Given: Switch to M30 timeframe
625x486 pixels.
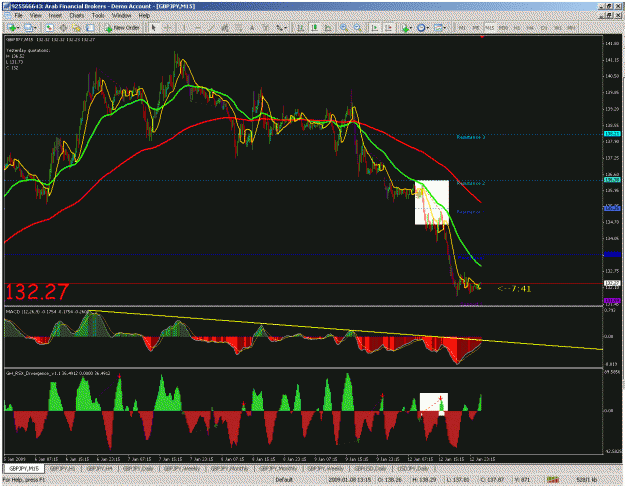Looking at the screenshot, I should [x=503, y=28].
